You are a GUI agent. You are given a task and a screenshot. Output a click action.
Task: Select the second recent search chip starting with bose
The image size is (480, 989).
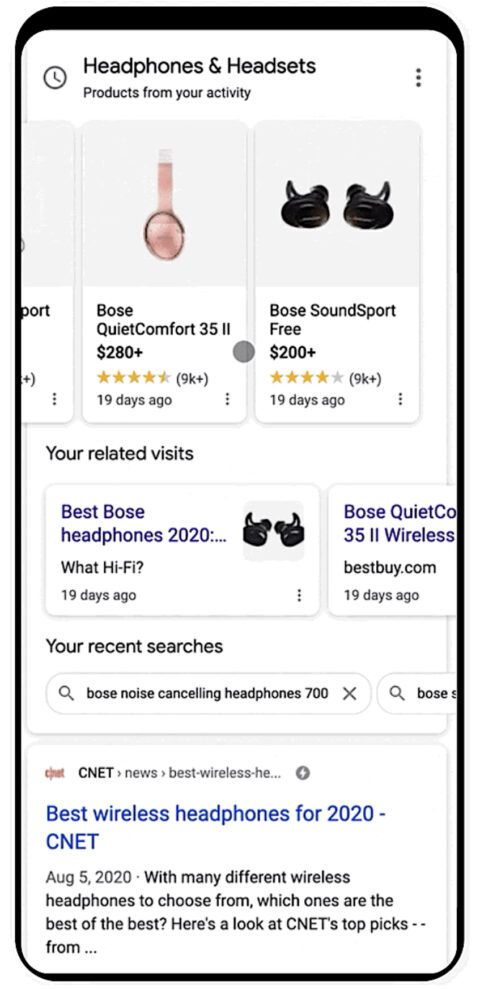coord(417,694)
